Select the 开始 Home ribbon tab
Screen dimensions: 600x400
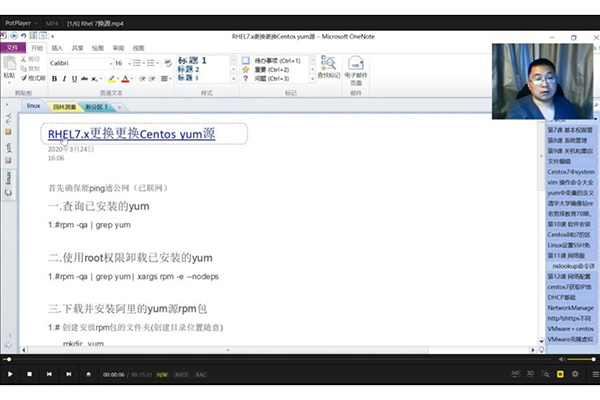(x=37, y=48)
